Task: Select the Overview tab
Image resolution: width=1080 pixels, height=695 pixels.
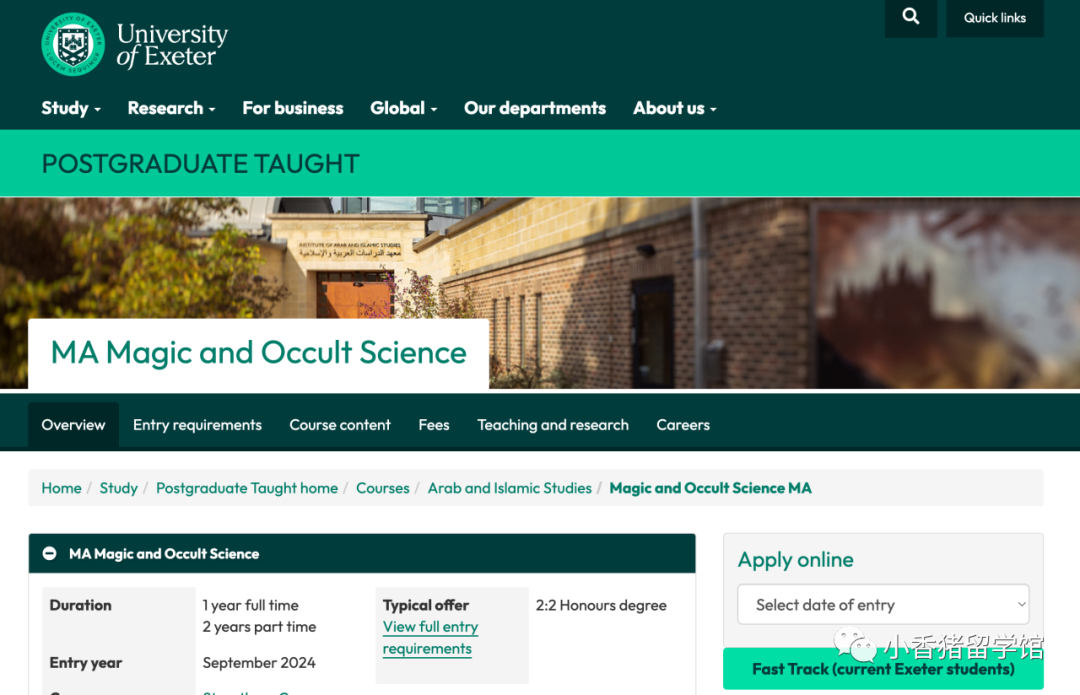Action: pos(73,425)
